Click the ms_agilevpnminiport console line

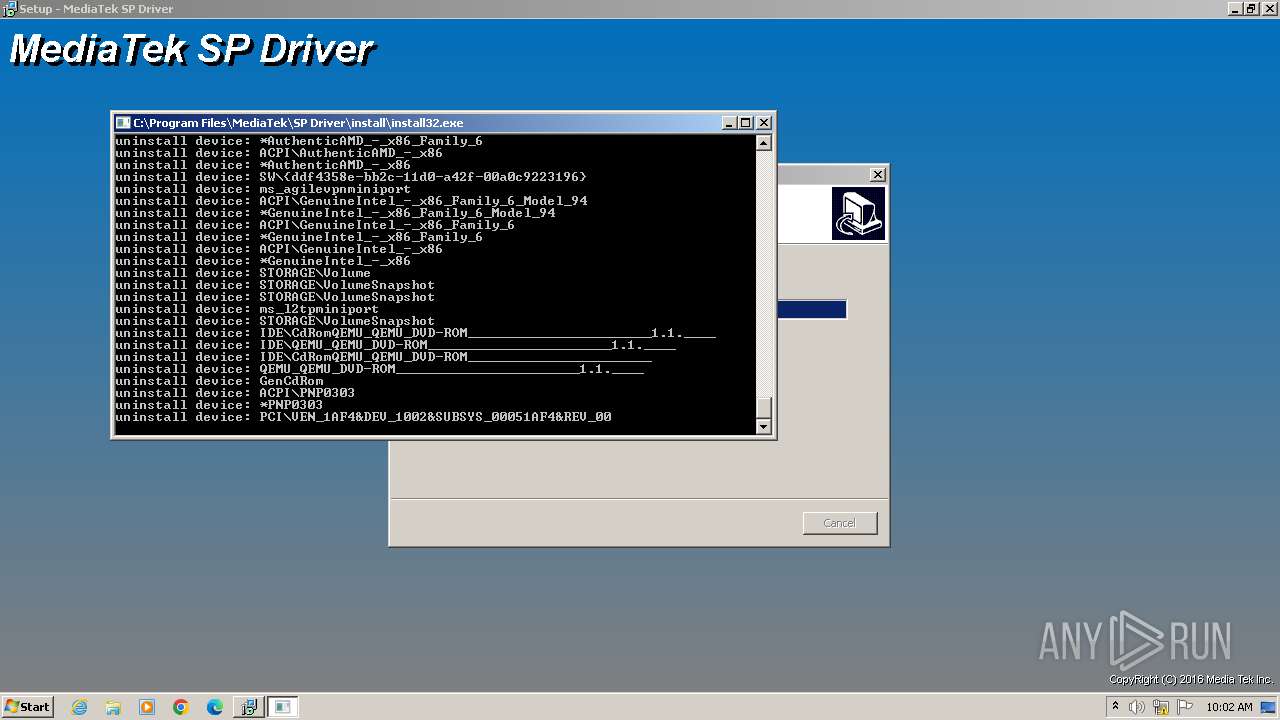tap(263, 189)
